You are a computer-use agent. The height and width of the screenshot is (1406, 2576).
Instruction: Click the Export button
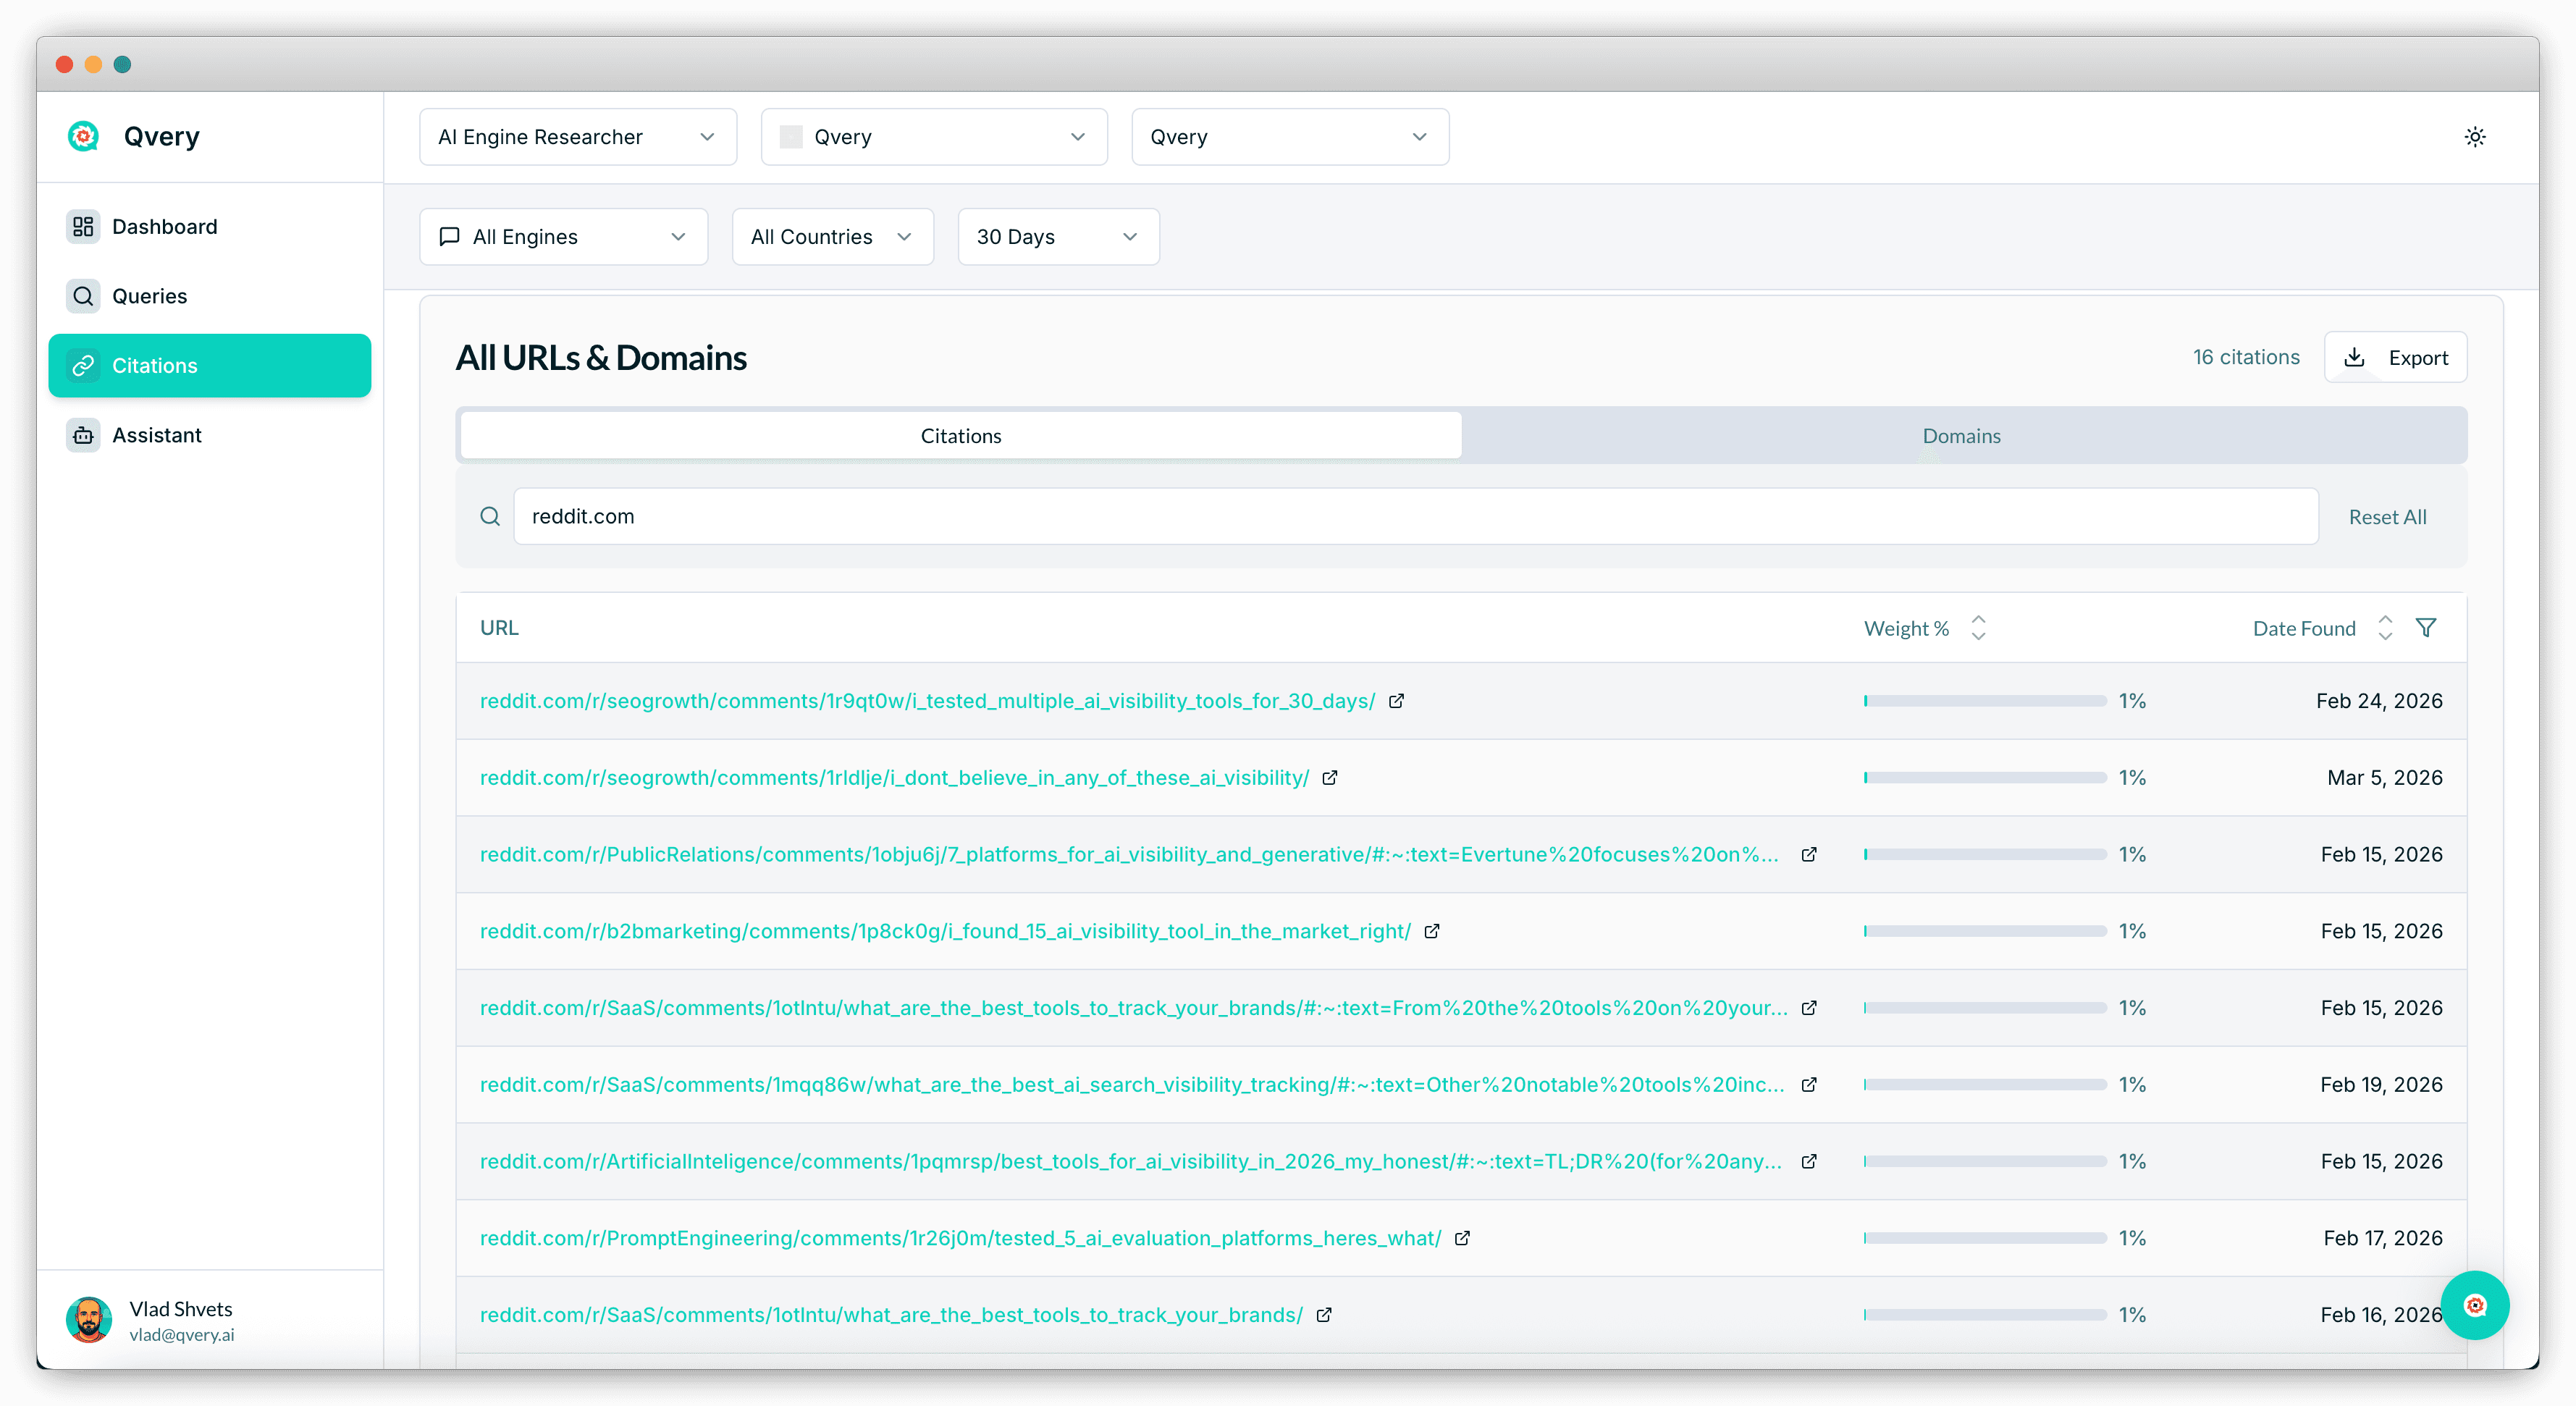coord(2395,358)
